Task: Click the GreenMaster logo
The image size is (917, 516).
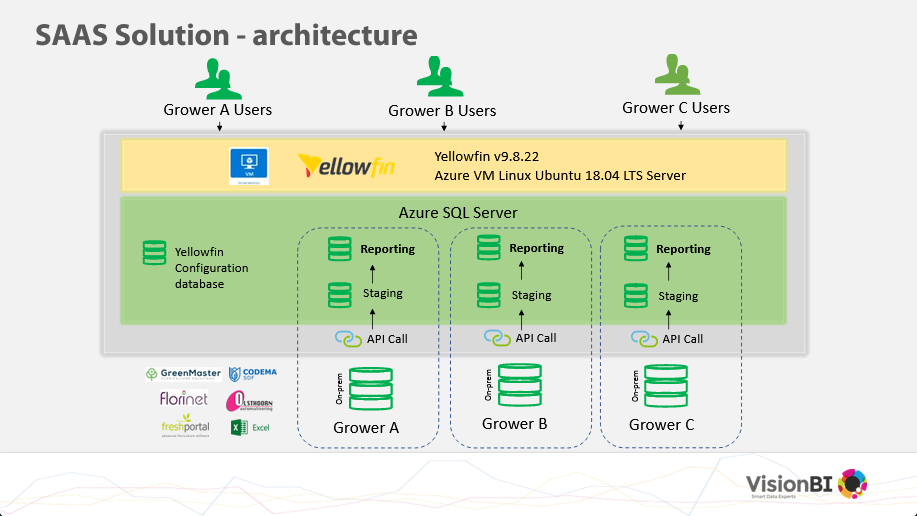Action: pos(183,374)
